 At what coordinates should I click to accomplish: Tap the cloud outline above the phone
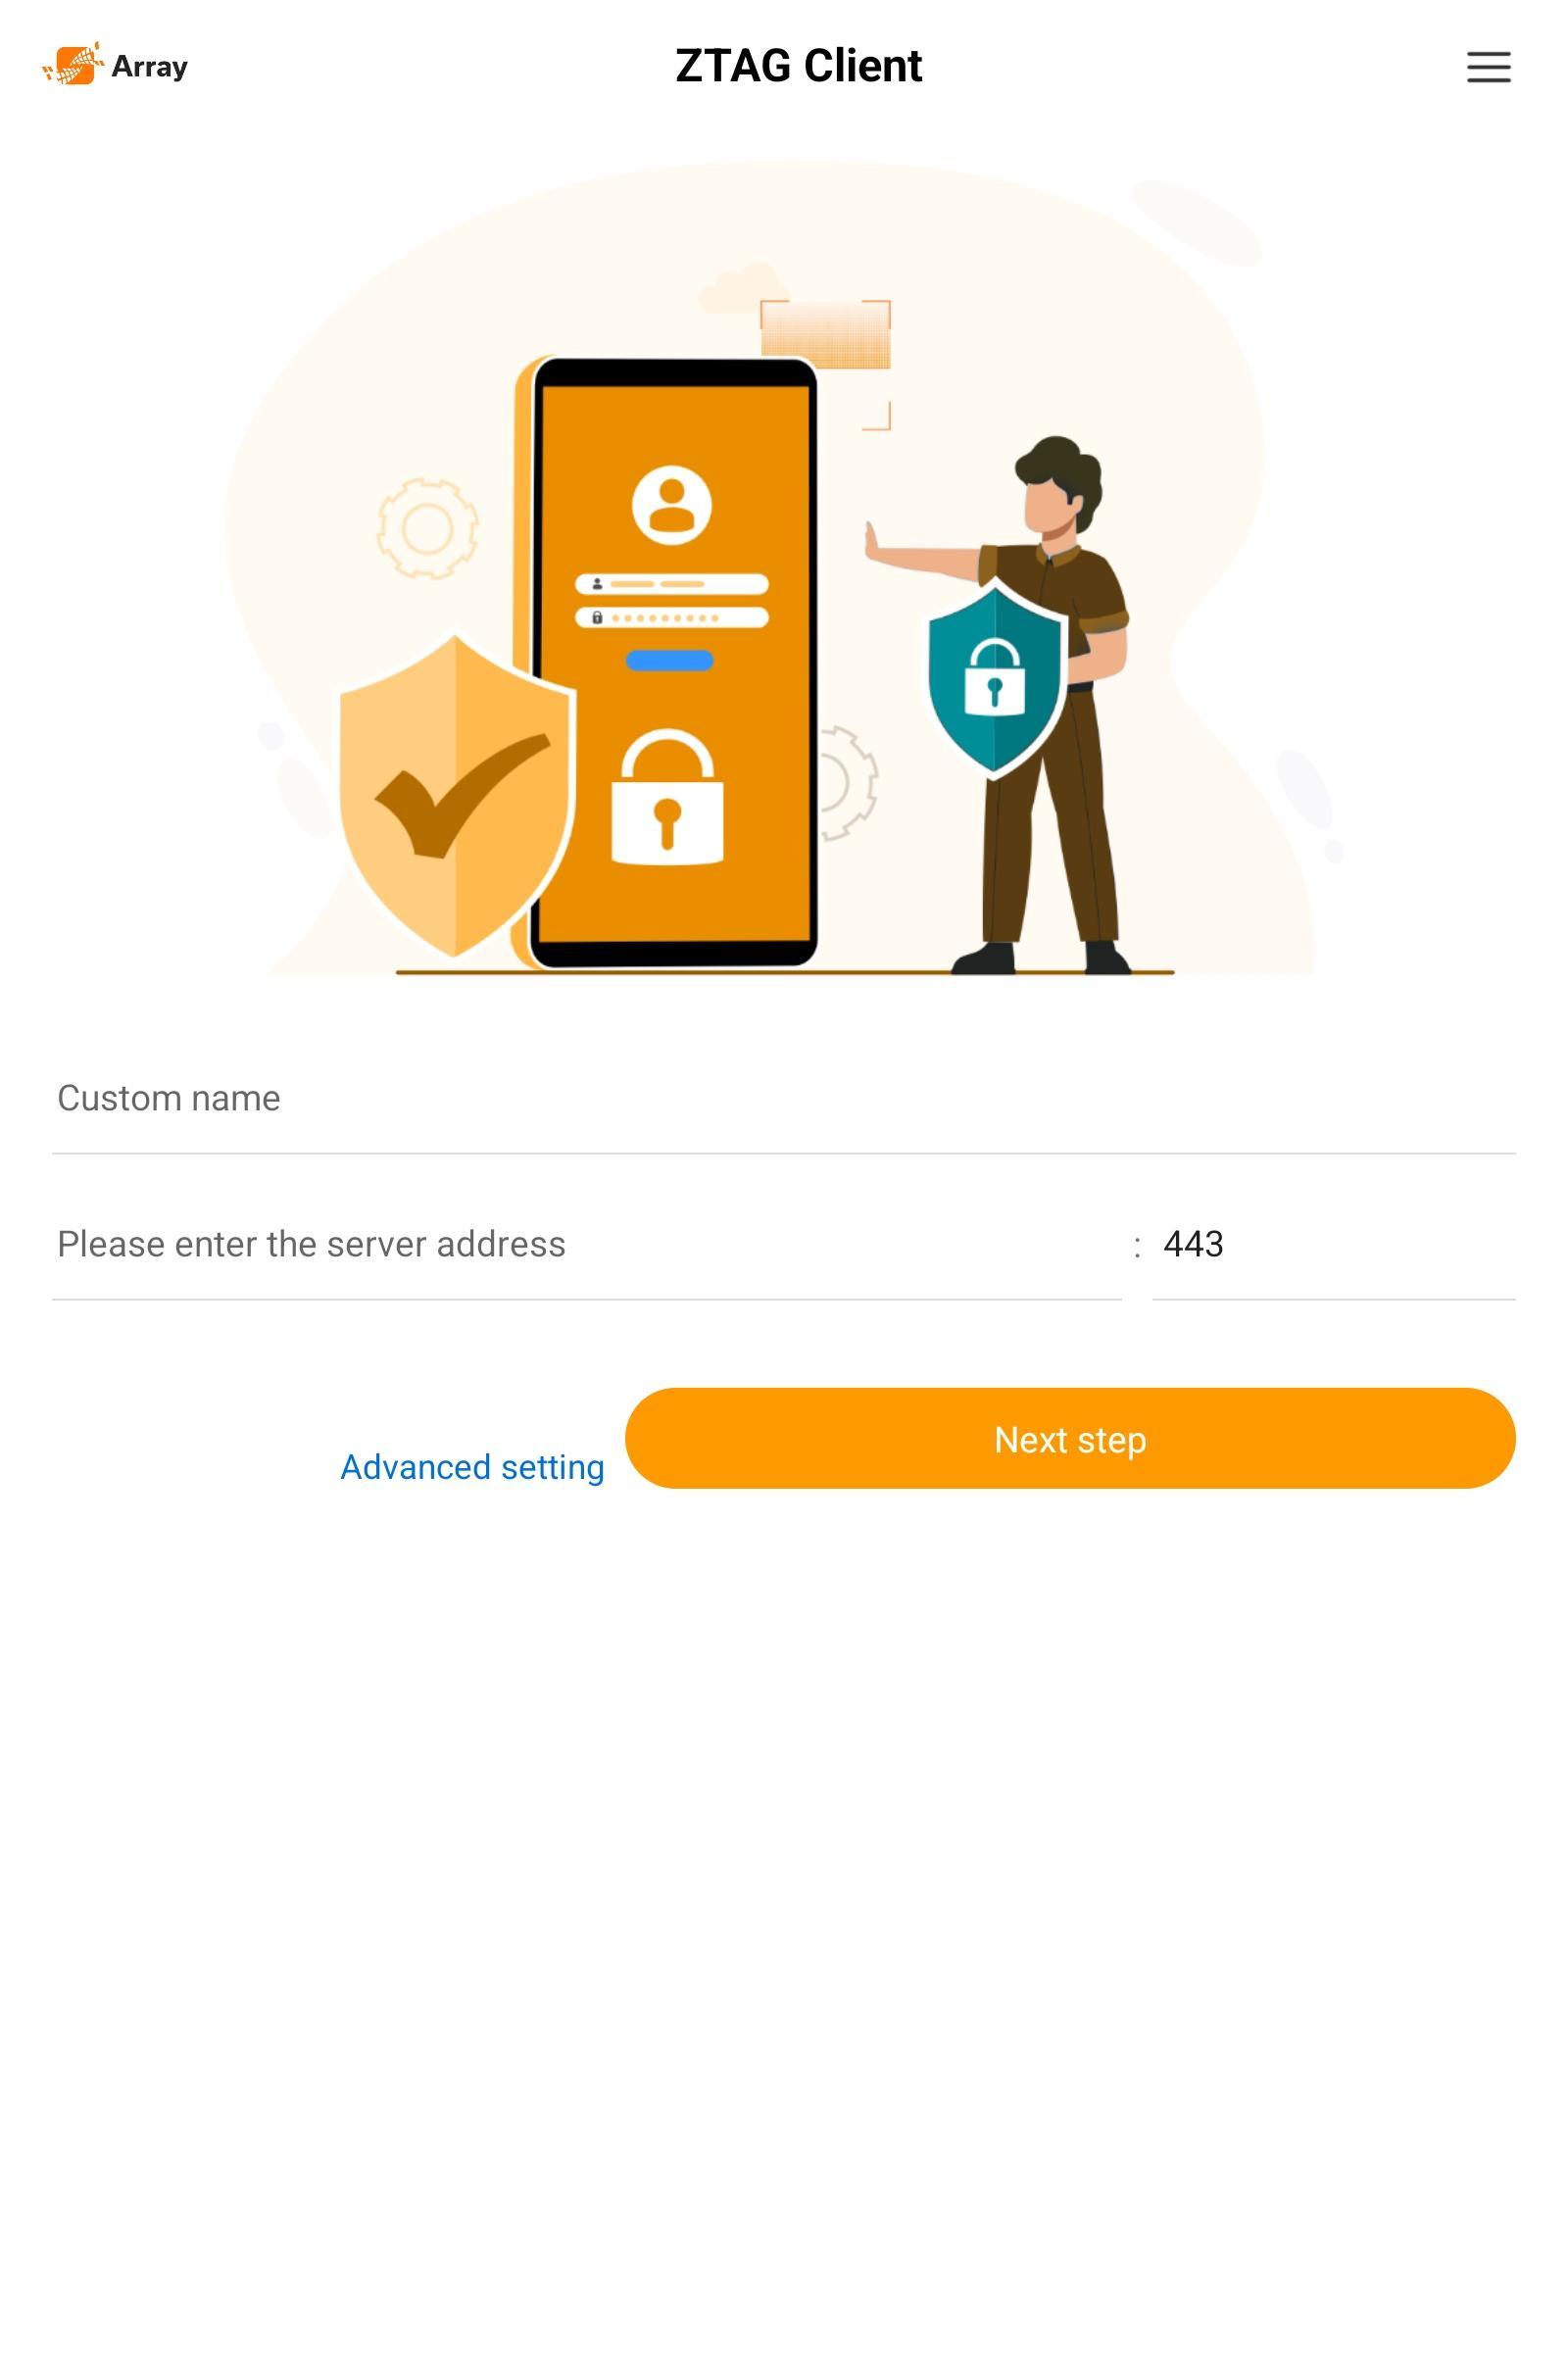738,286
